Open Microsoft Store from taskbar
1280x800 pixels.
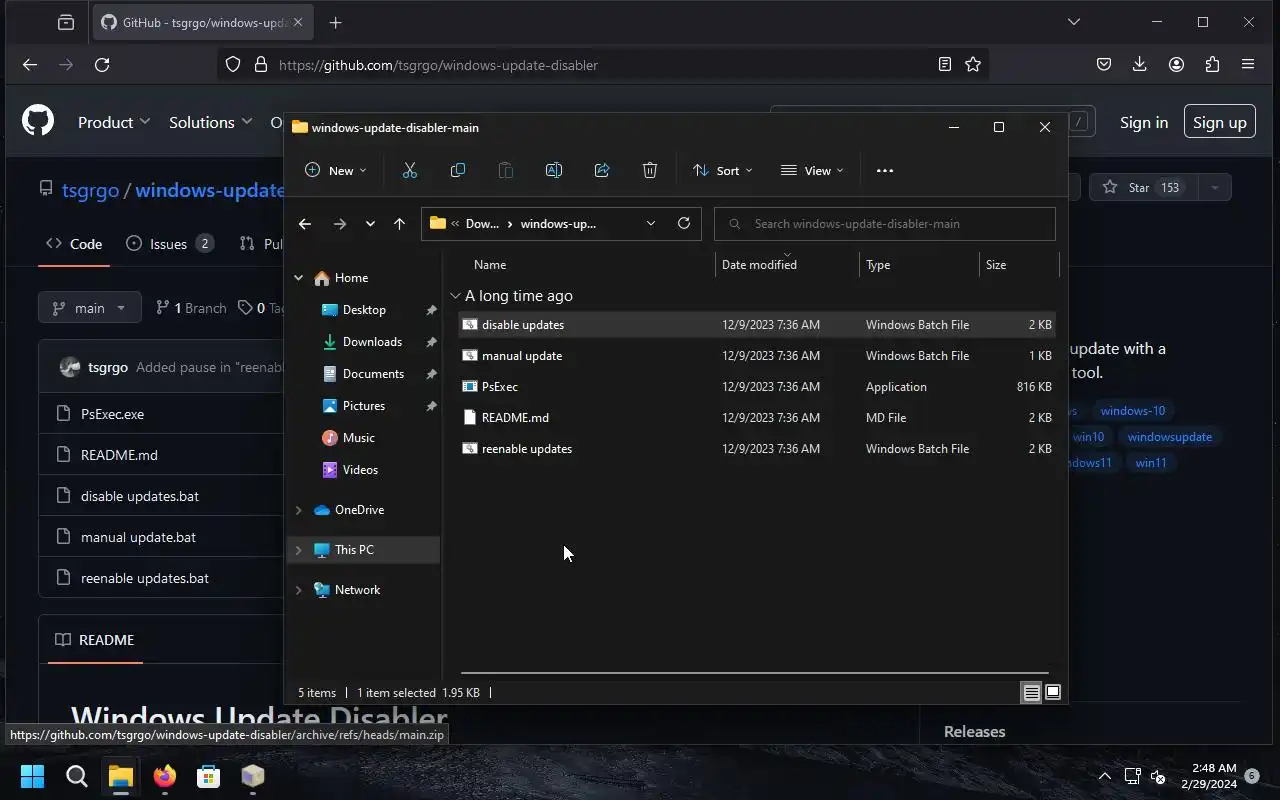click(x=208, y=776)
